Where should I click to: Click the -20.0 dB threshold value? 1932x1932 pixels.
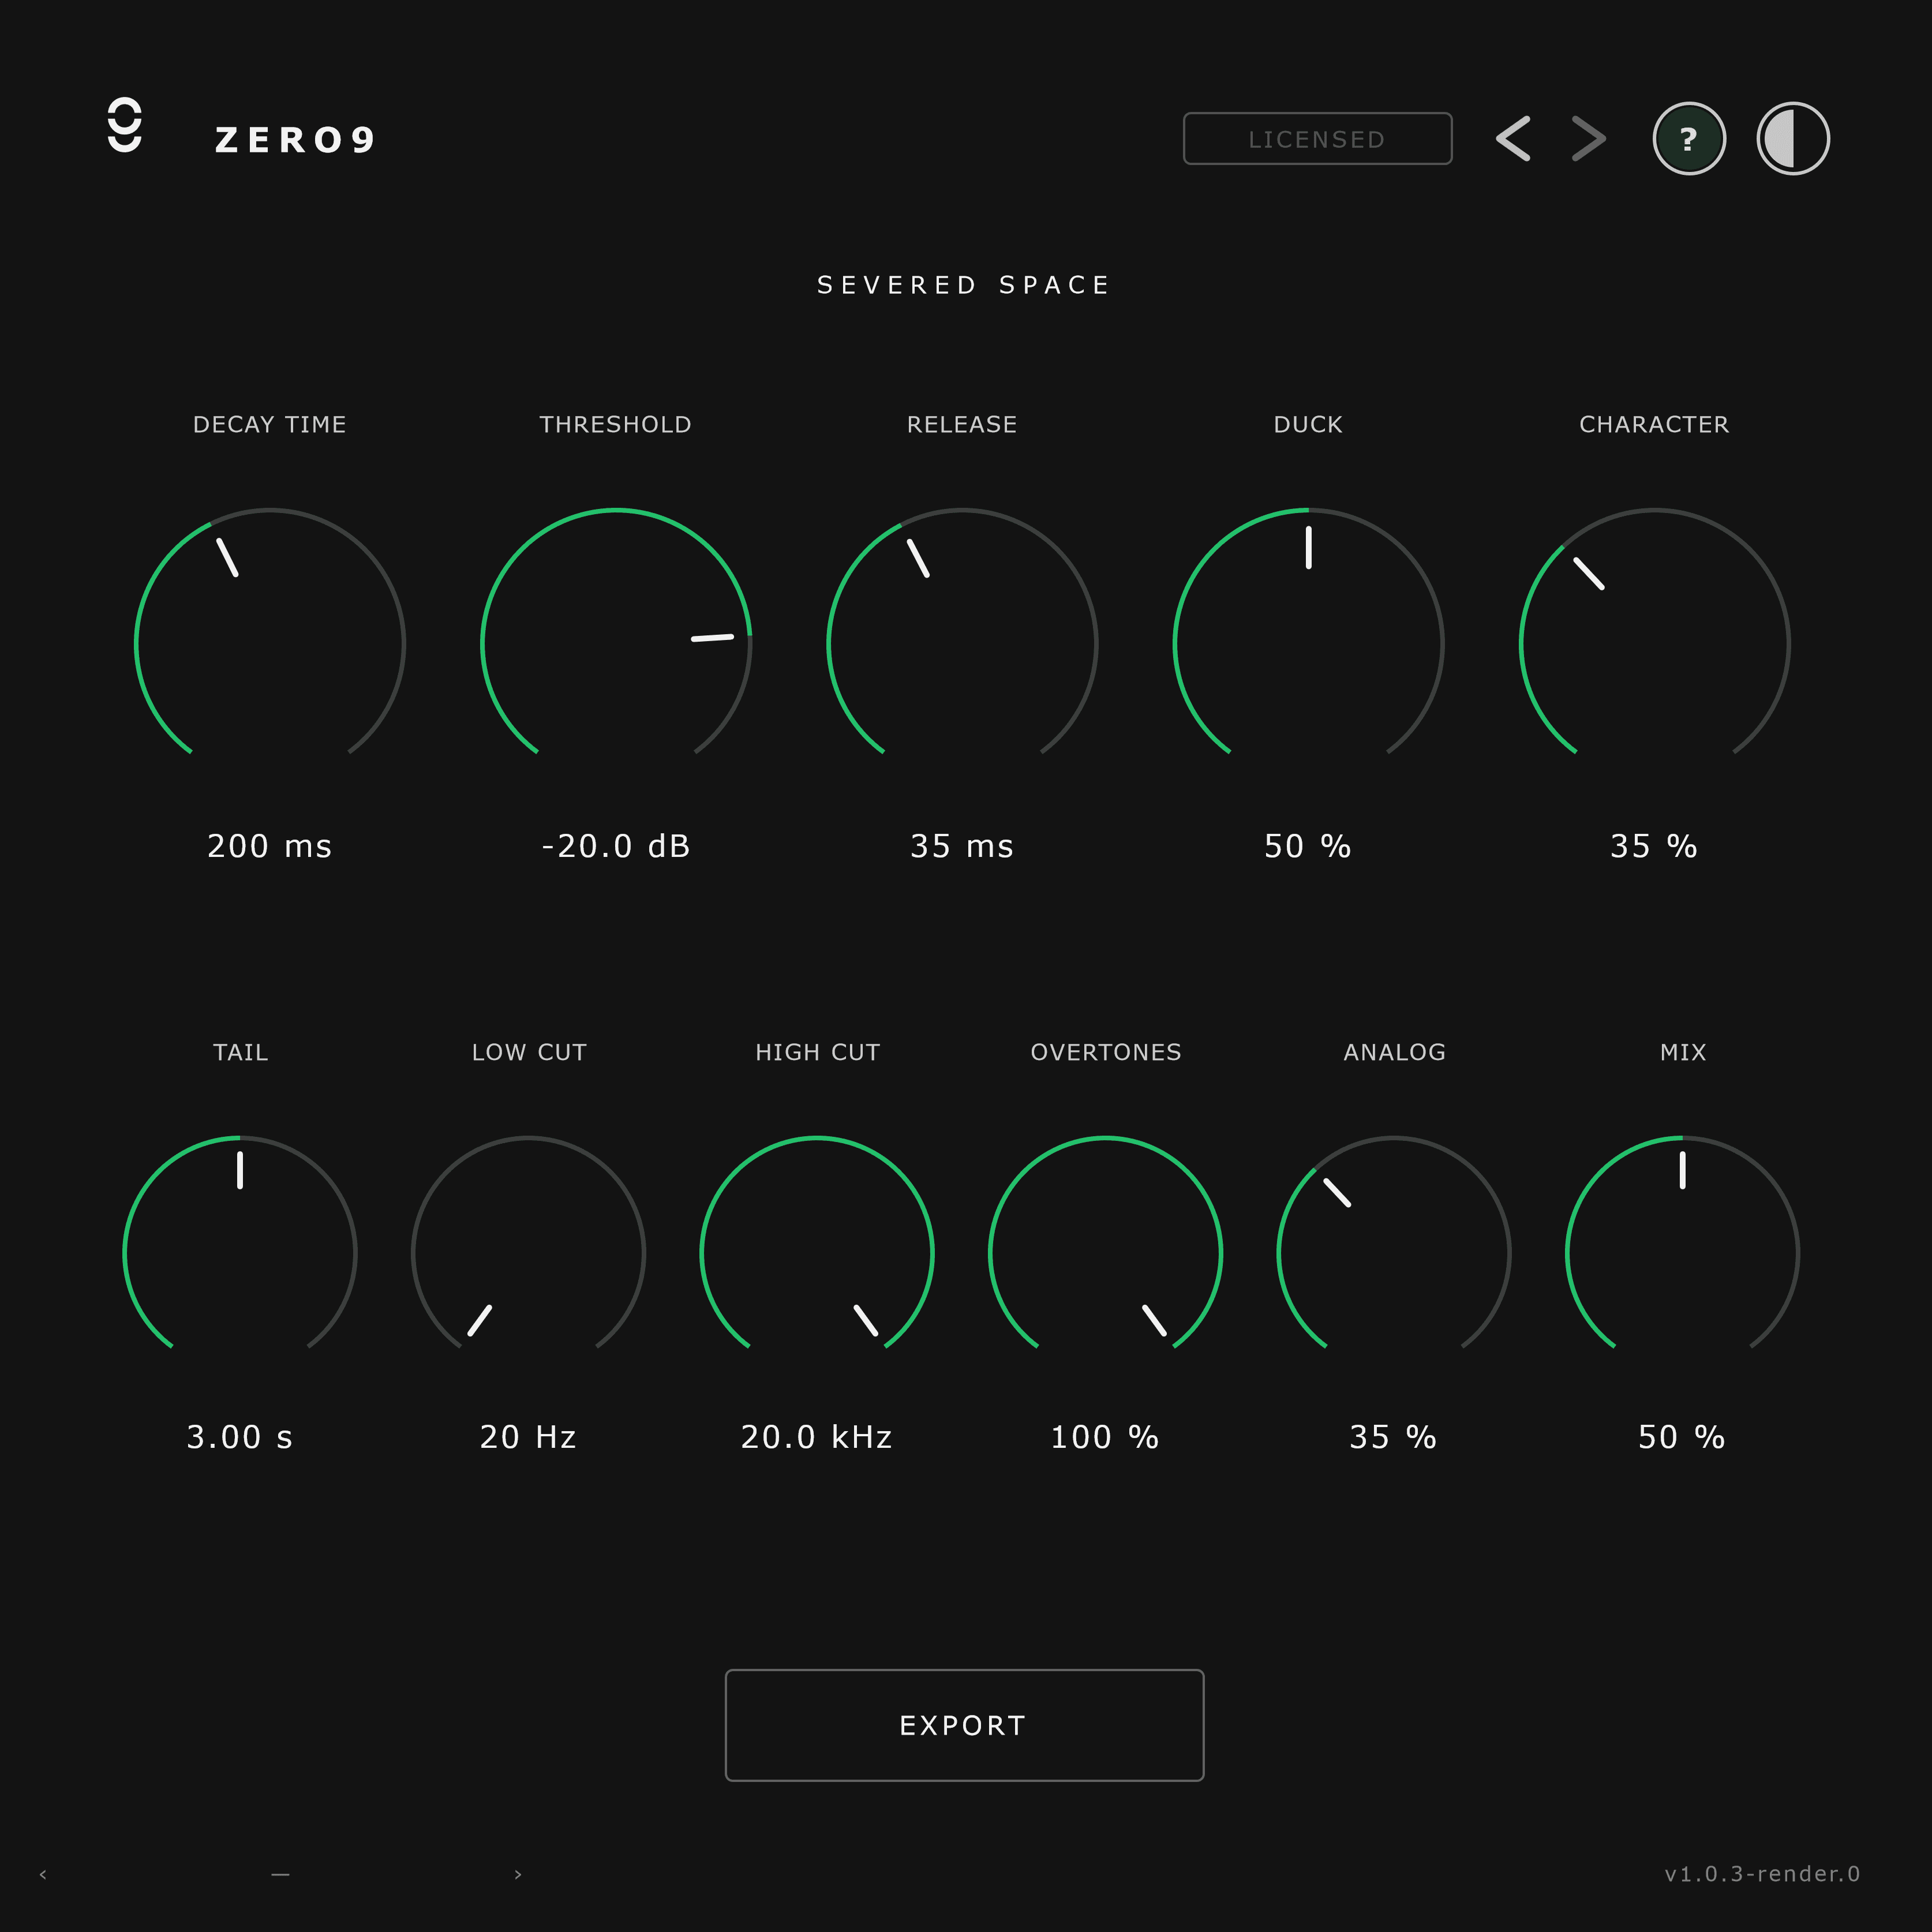tap(616, 846)
